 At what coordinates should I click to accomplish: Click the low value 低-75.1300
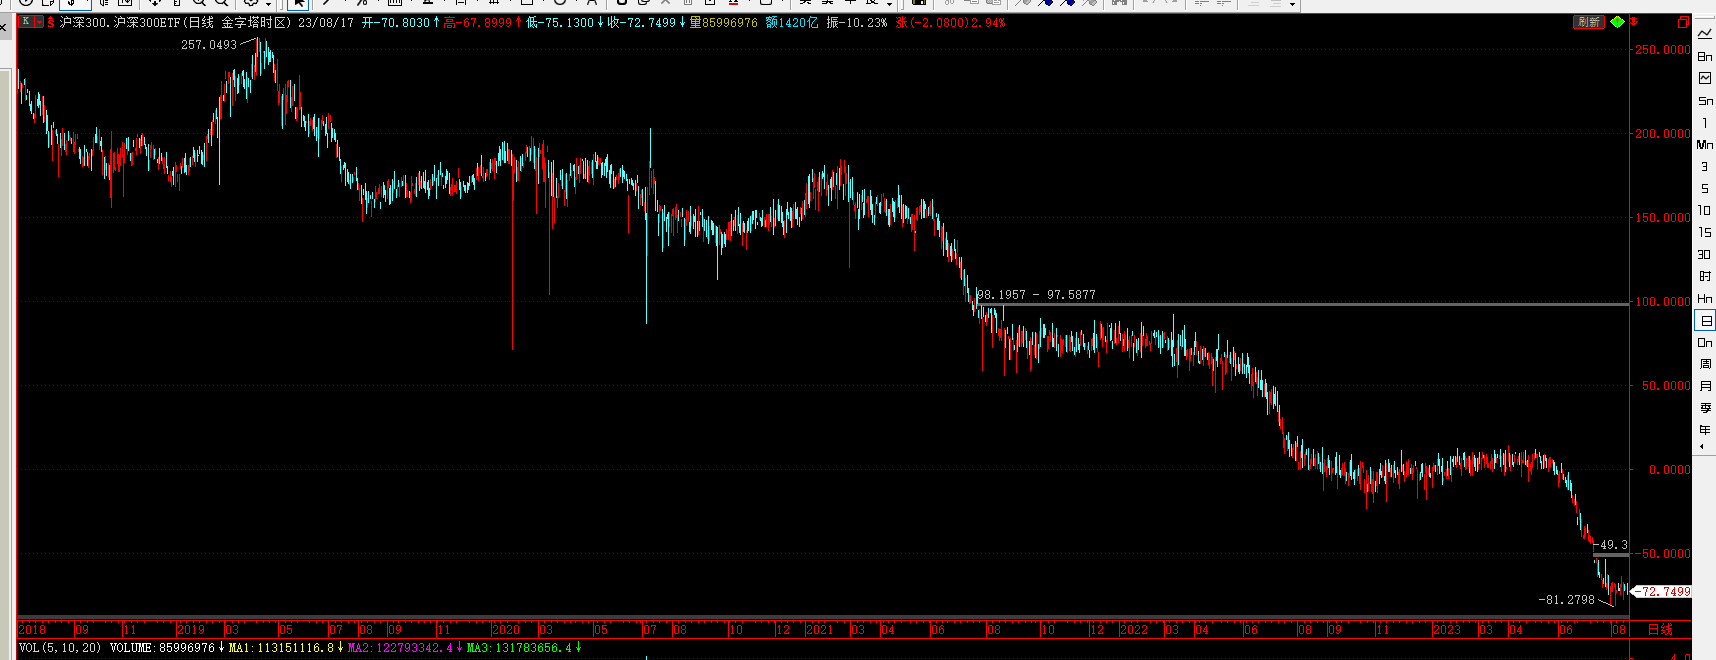(560, 22)
